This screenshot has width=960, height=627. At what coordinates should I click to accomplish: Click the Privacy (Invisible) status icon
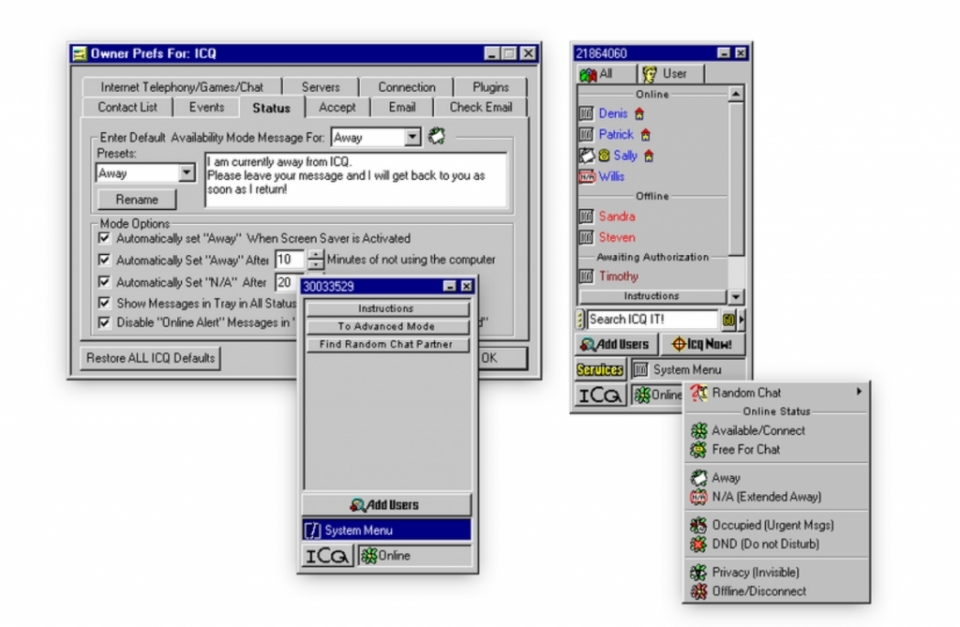[x=698, y=572]
